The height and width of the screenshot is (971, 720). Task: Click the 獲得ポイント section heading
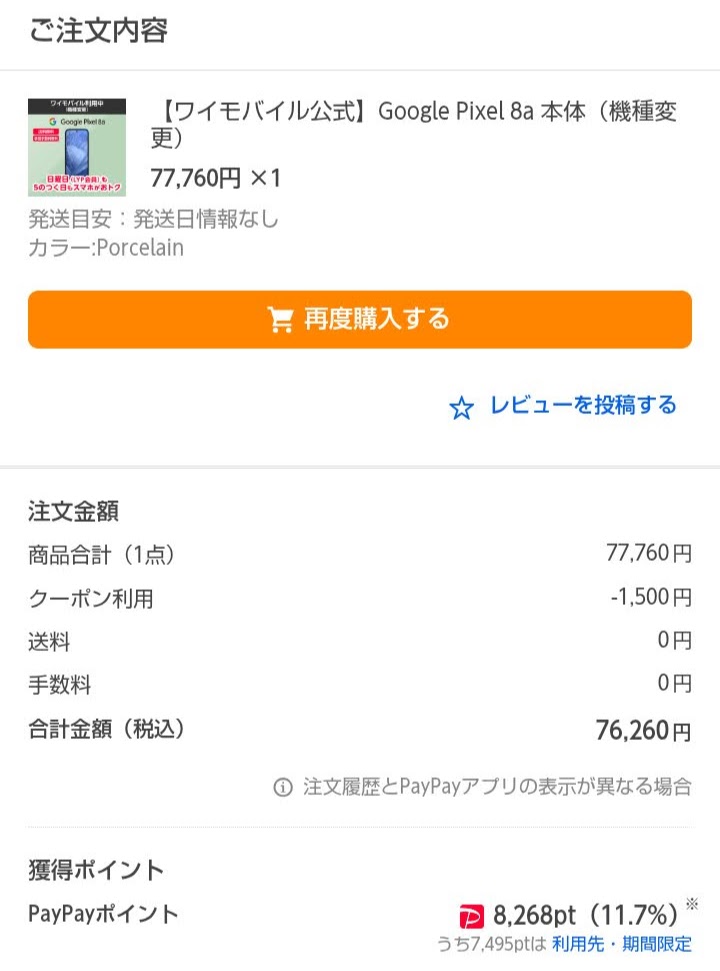pyautogui.click(x=96, y=870)
